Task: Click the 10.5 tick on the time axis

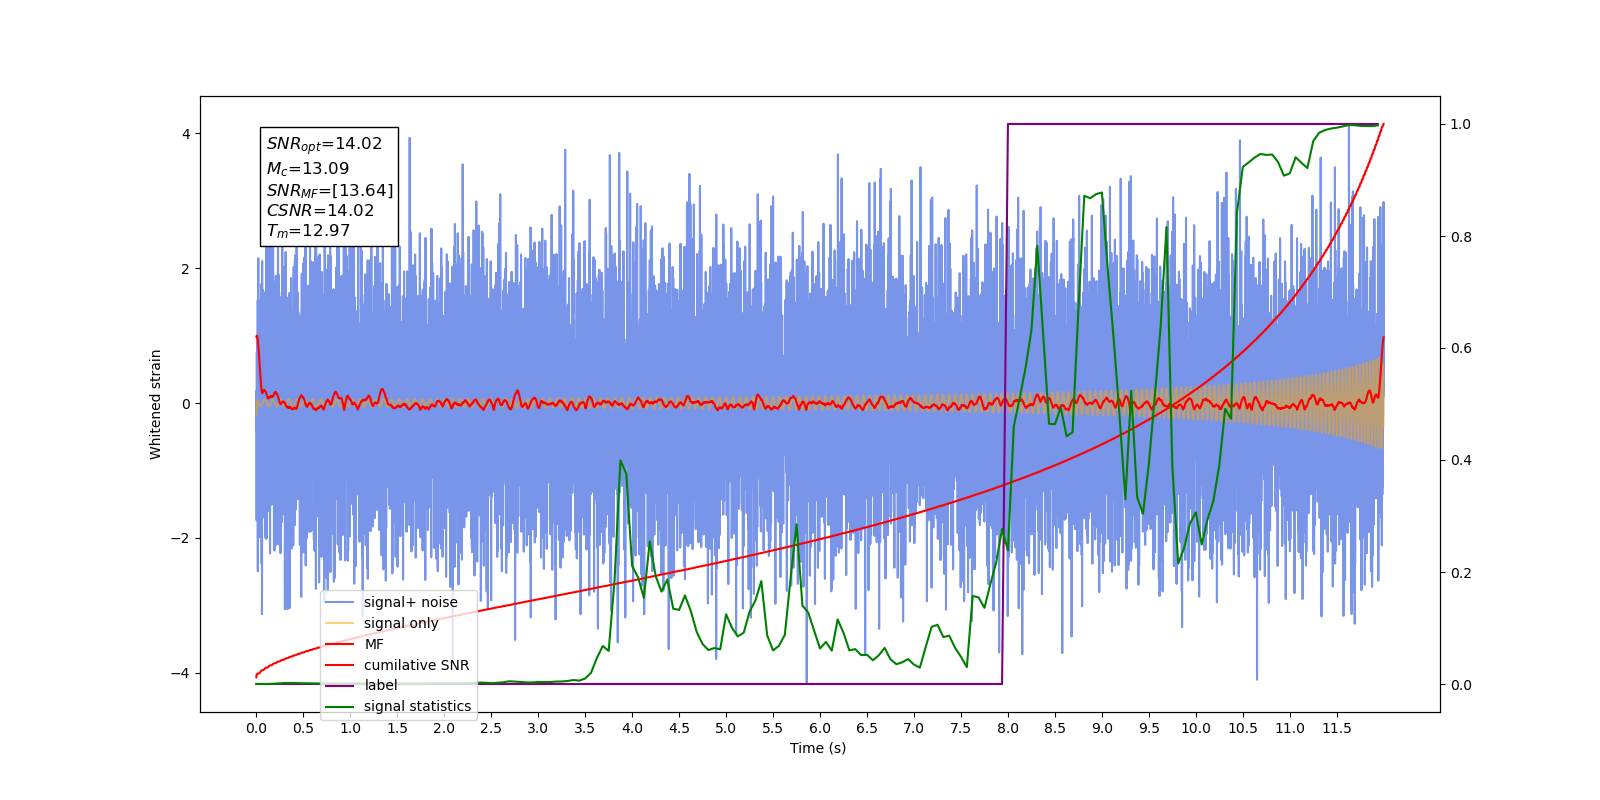Action: click(x=1243, y=728)
